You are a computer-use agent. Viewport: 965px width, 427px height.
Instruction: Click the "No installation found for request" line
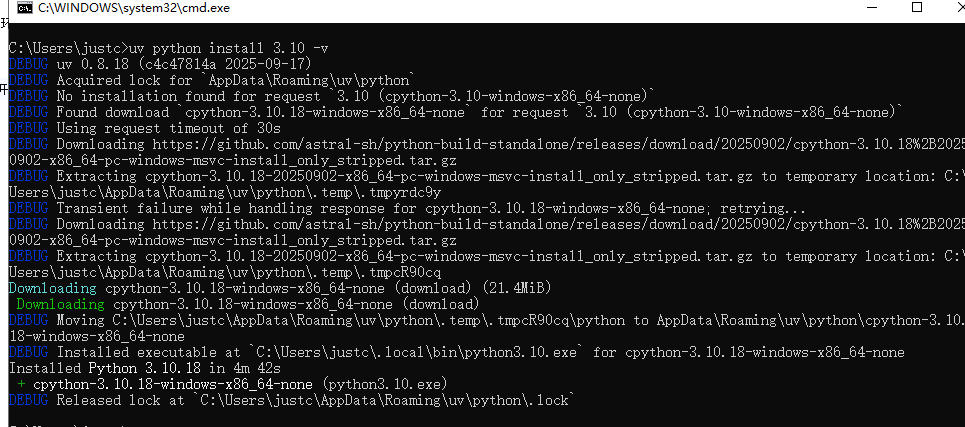[x=355, y=96]
